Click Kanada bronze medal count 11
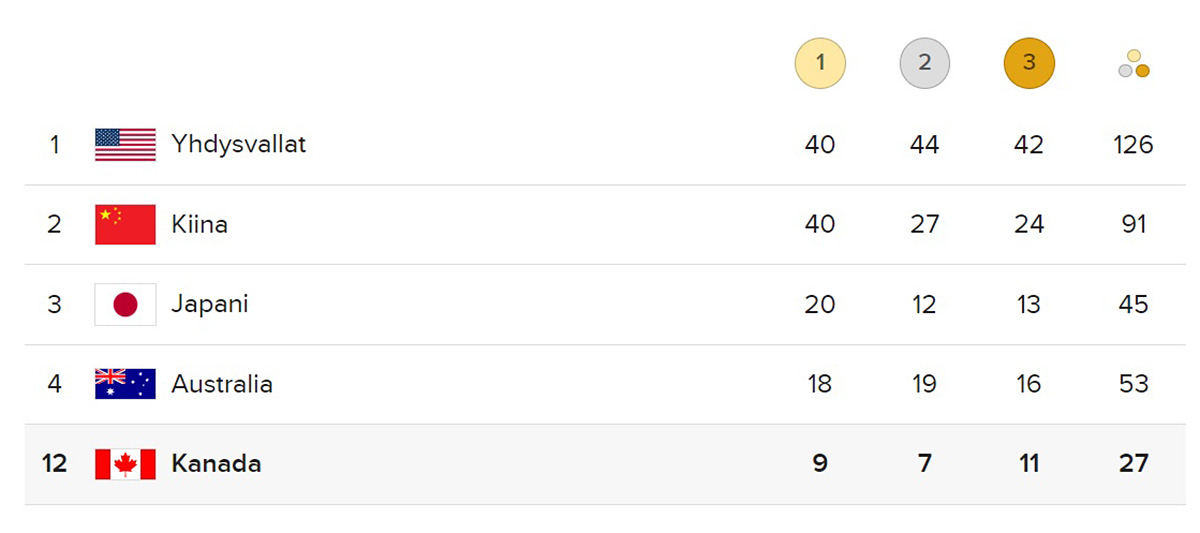This screenshot has height=533, width=1200. (x=1029, y=464)
